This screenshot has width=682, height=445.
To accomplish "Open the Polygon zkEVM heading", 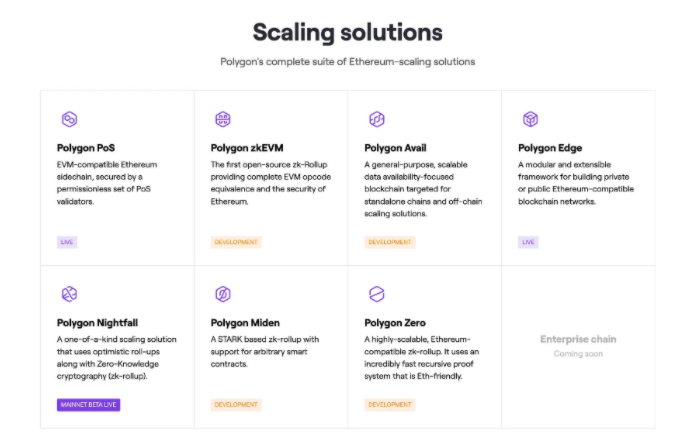I will click(247, 148).
